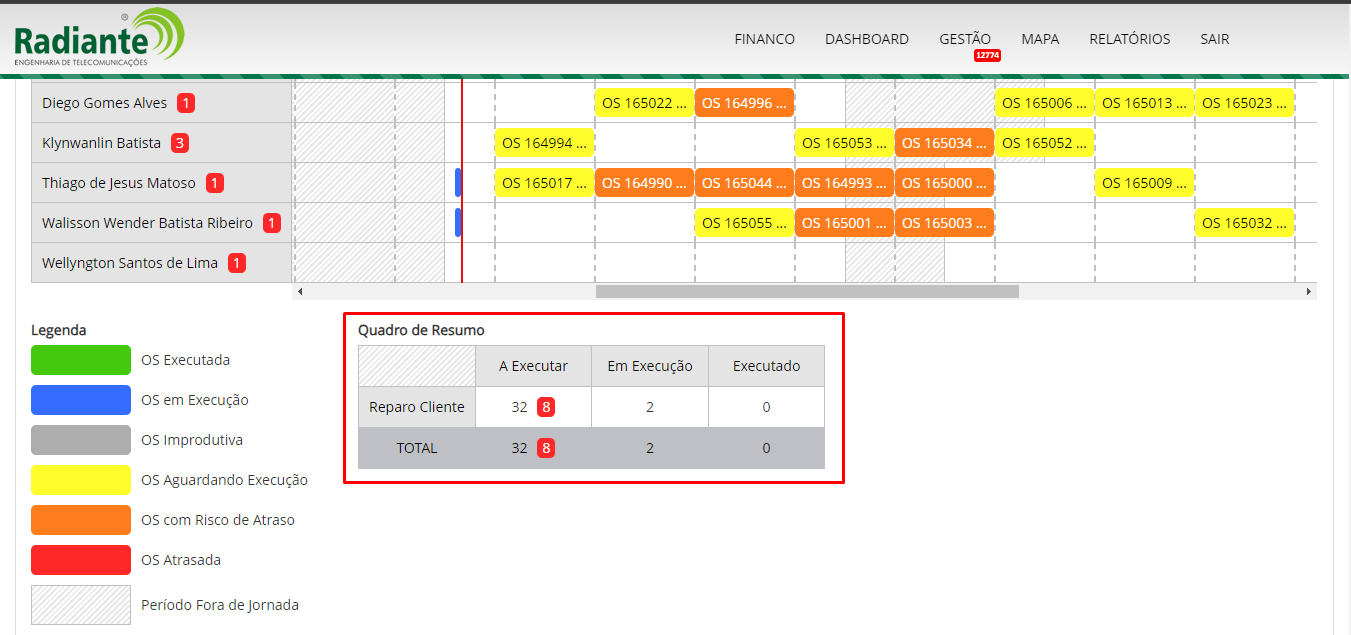The image size is (1351, 635).
Task: Click the green OS Executada legend swatch
Action: pyautogui.click(x=81, y=360)
